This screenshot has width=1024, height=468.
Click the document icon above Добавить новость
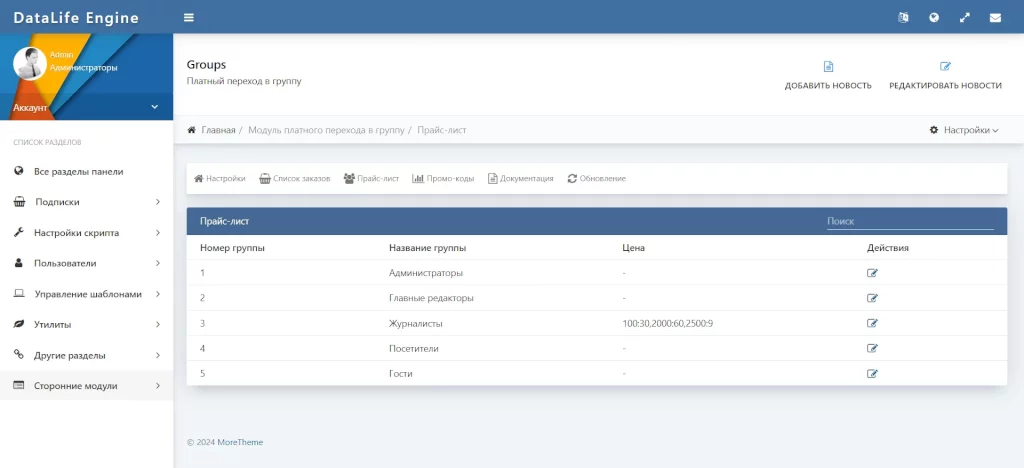point(828,67)
